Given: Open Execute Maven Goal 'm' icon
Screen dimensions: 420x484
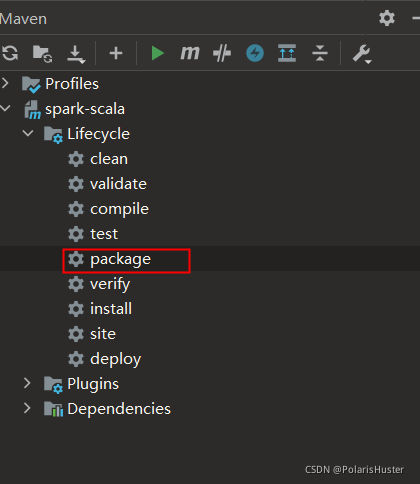Looking at the screenshot, I should (190, 53).
